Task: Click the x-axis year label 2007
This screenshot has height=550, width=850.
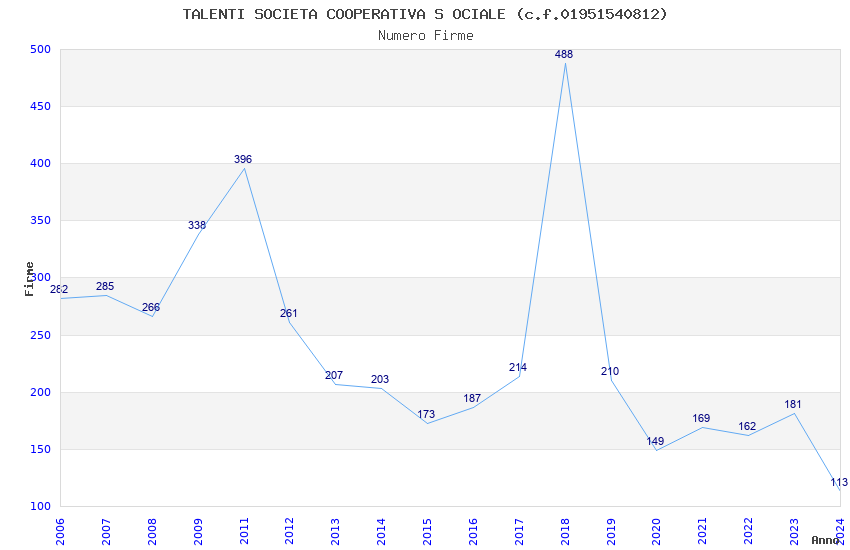Action: click(x=106, y=532)
